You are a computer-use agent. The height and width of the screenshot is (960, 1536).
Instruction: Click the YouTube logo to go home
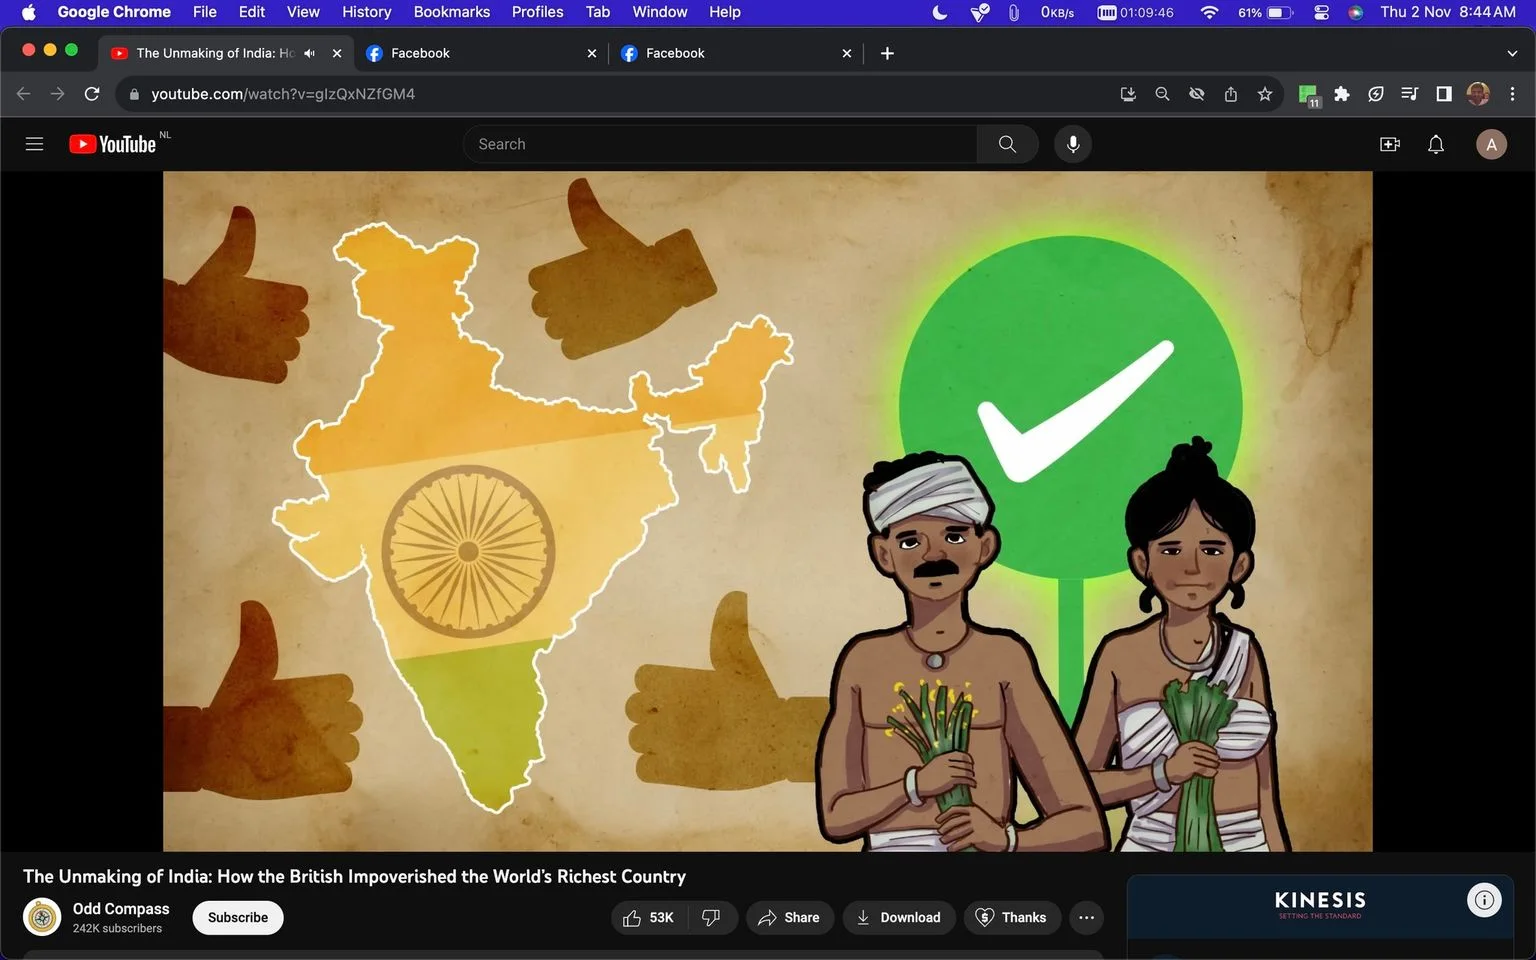click(x=112, y=144)
